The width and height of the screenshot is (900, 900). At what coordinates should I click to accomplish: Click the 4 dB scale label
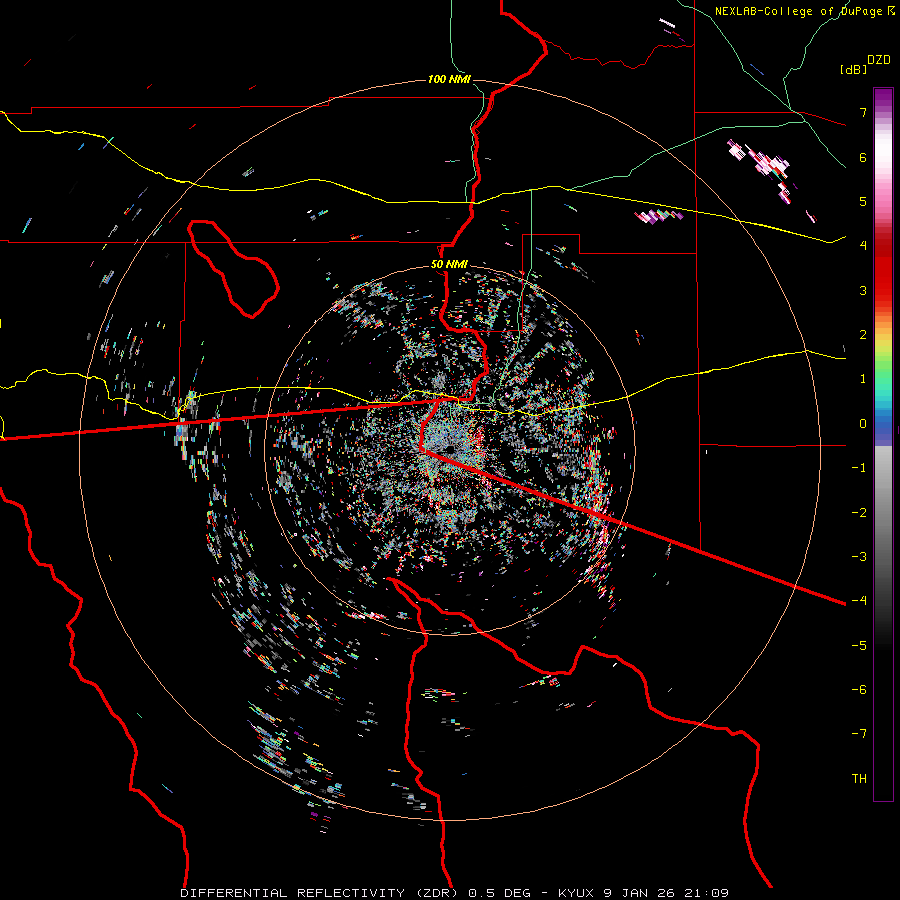(x=863, y=246)
